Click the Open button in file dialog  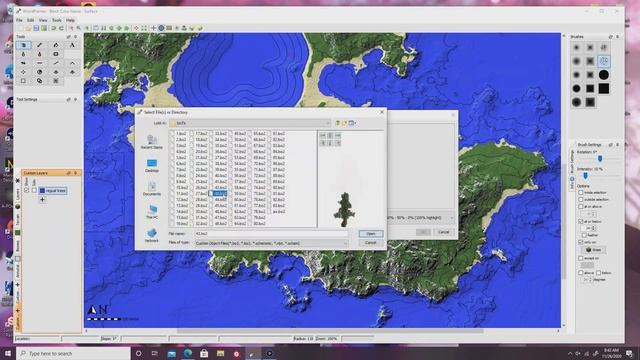pyautogui.click(x=371, y=234)
